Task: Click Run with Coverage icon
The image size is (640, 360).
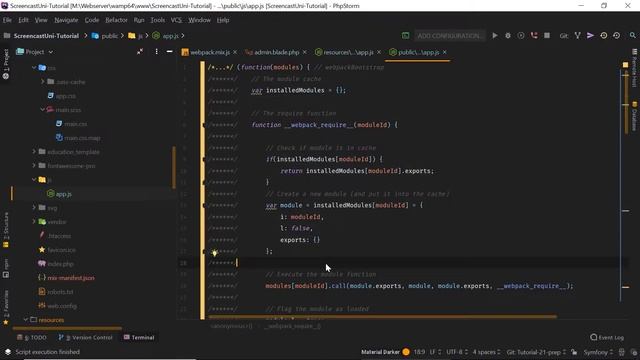Action: pyautogui.click(x=521, y=36)
